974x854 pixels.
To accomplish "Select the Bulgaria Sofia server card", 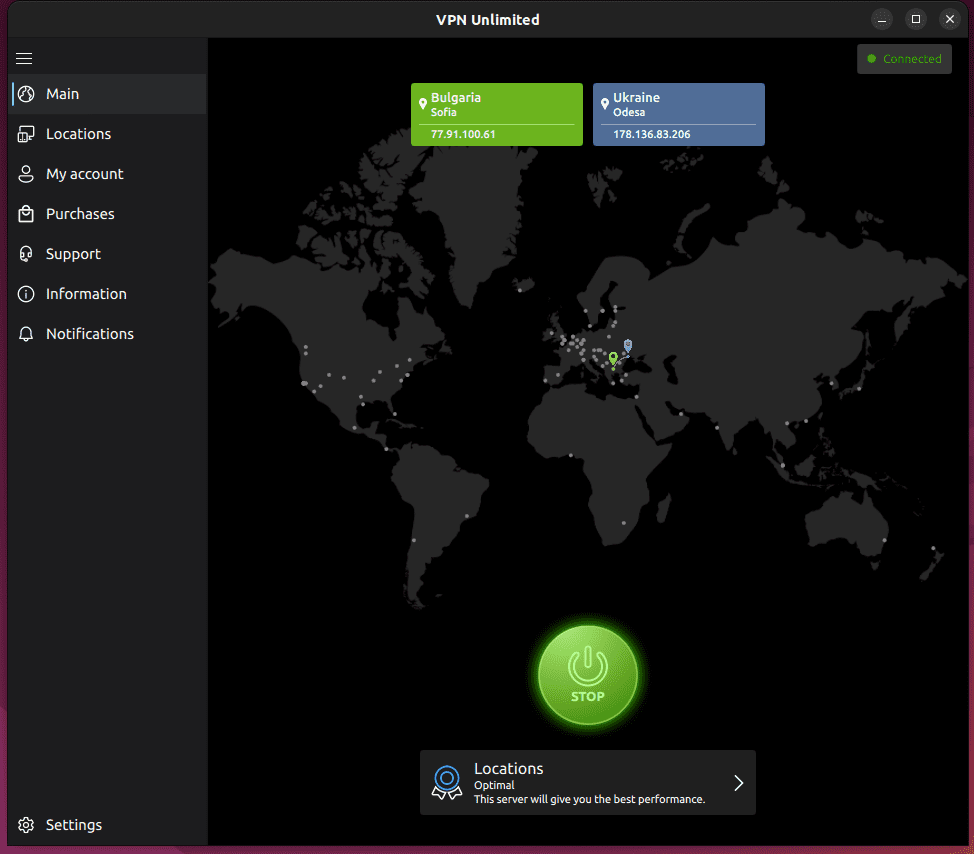I will (x=496, y=114).
